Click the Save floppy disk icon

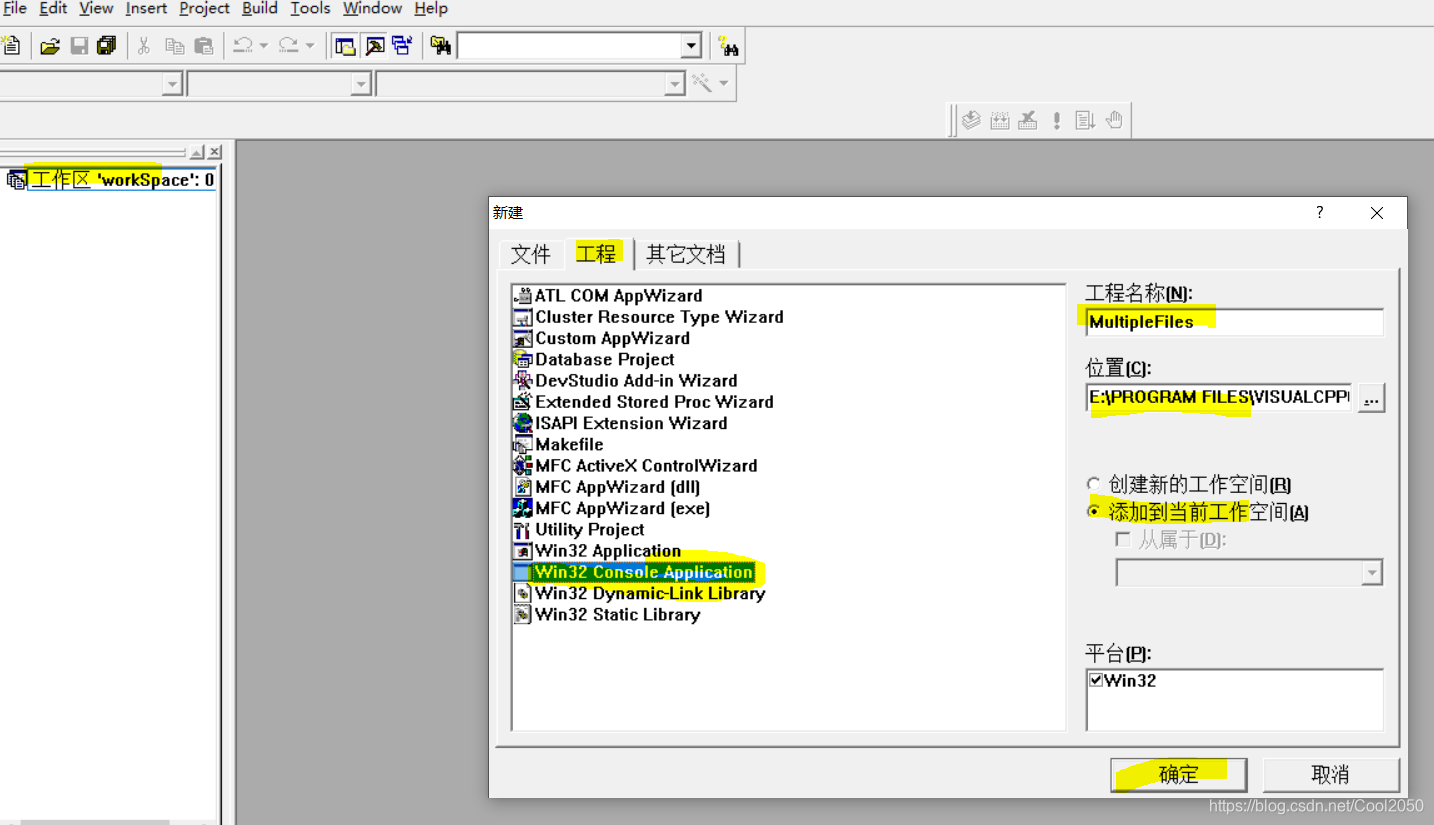pyautogui.click(x=79, y=46)
